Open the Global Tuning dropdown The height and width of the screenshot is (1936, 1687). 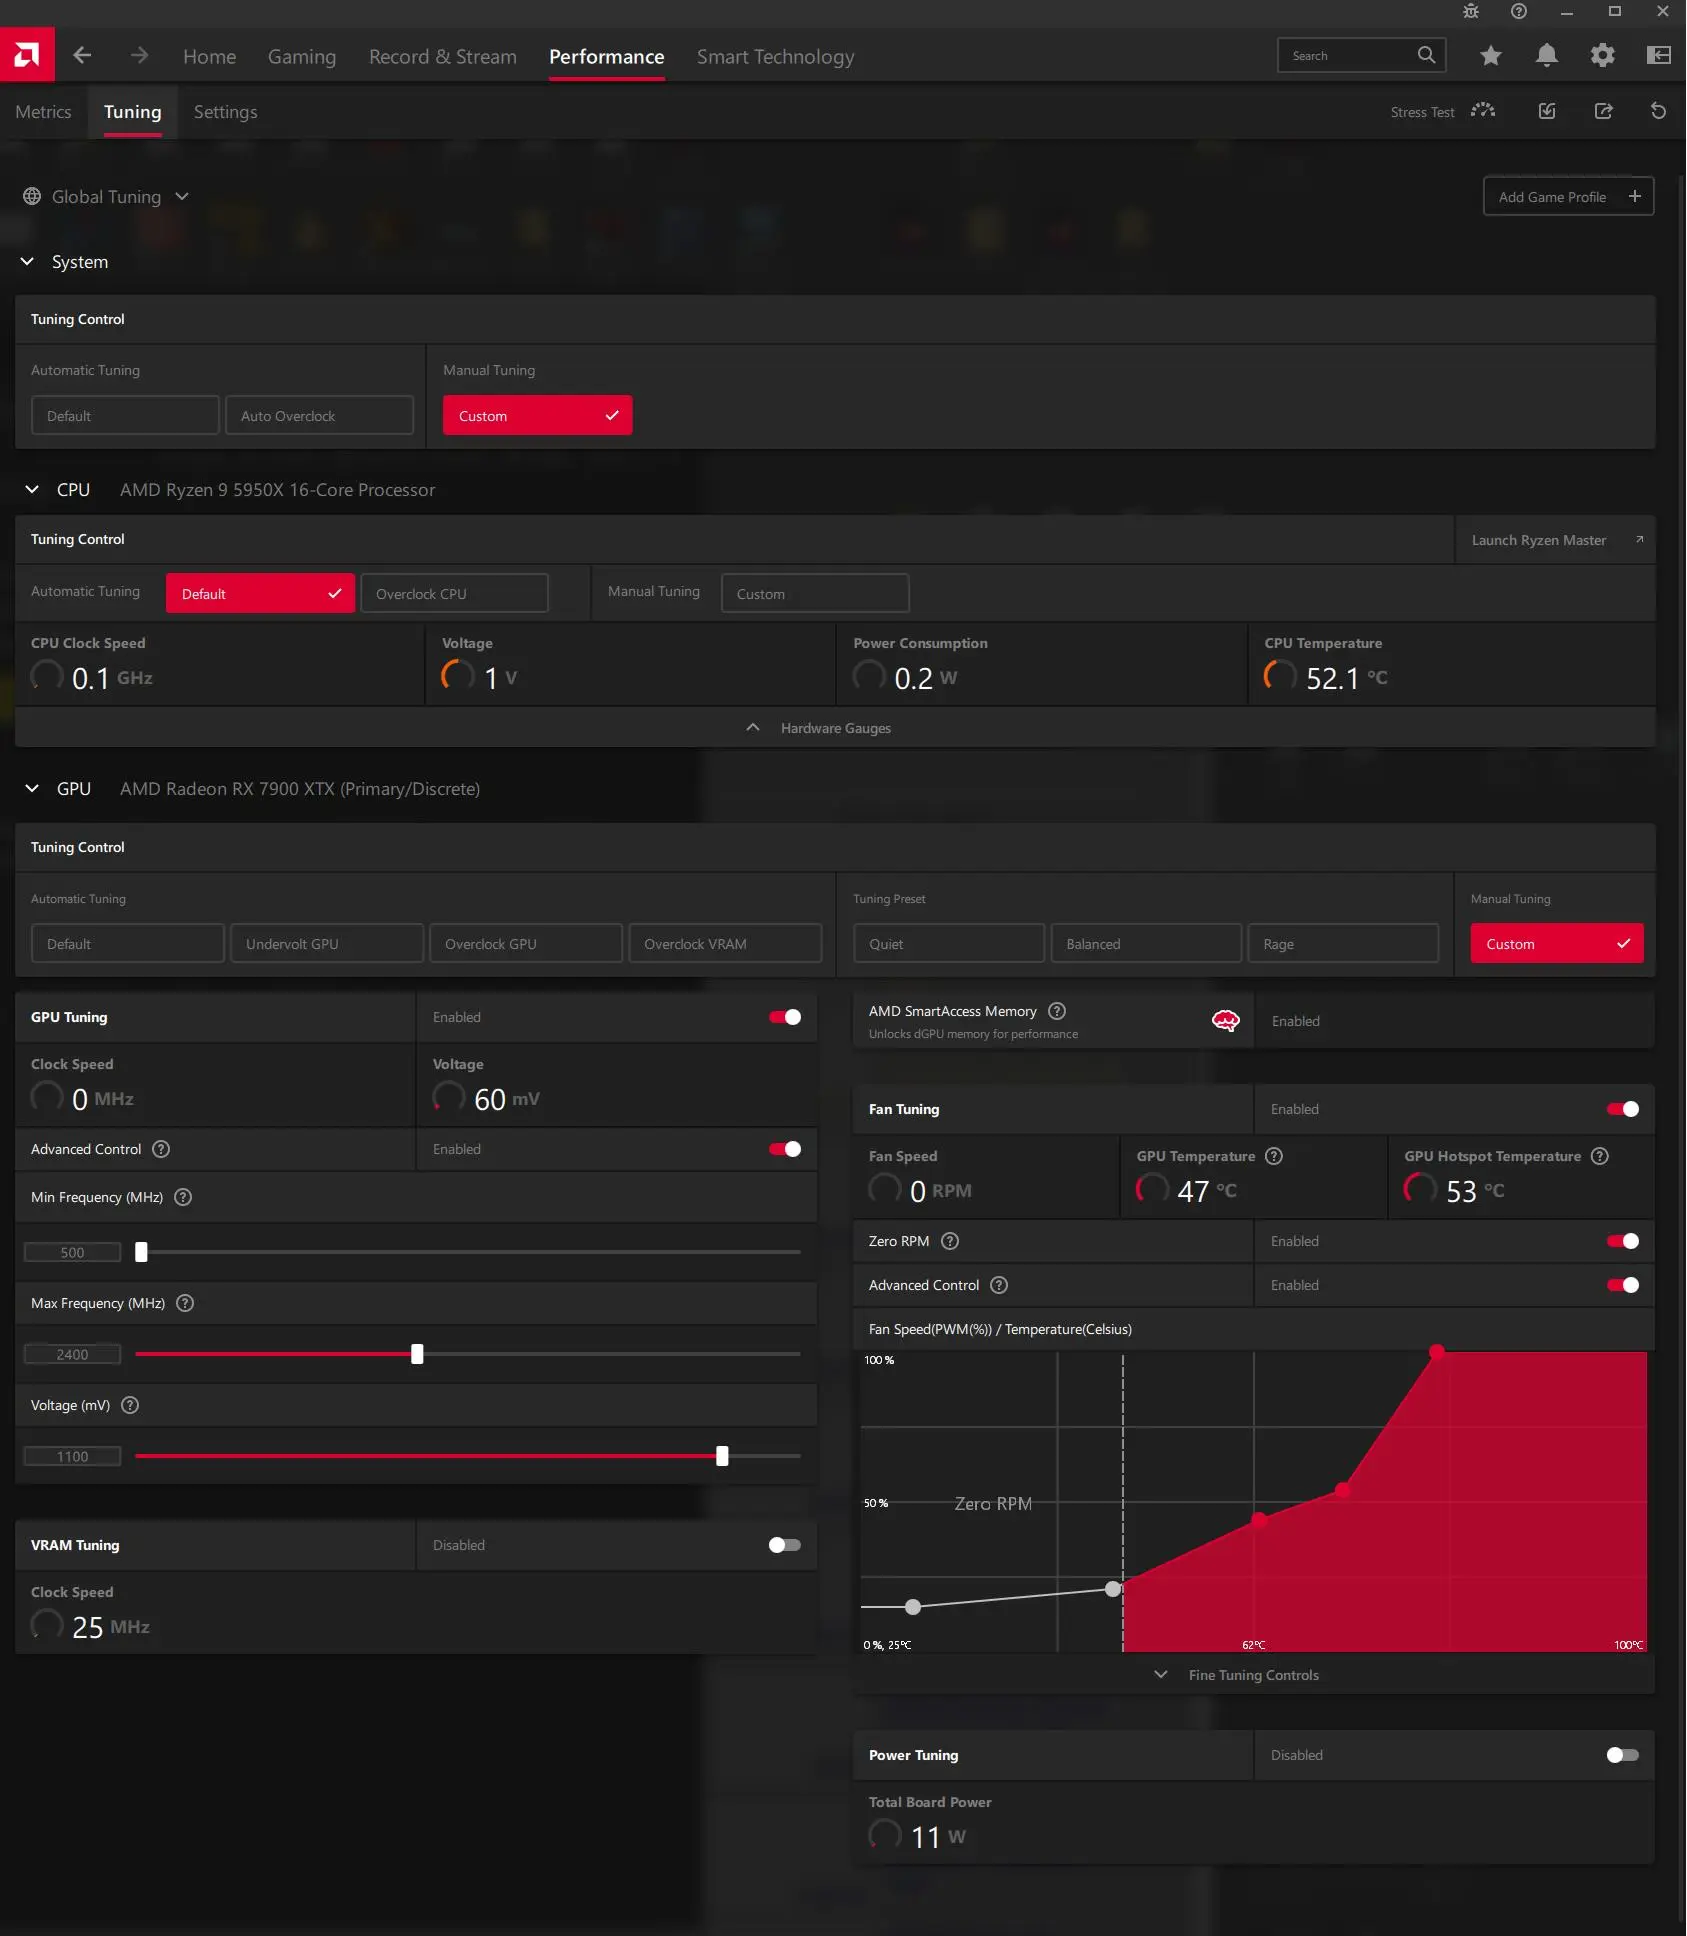pyautogui.click(x=106, y=197)
